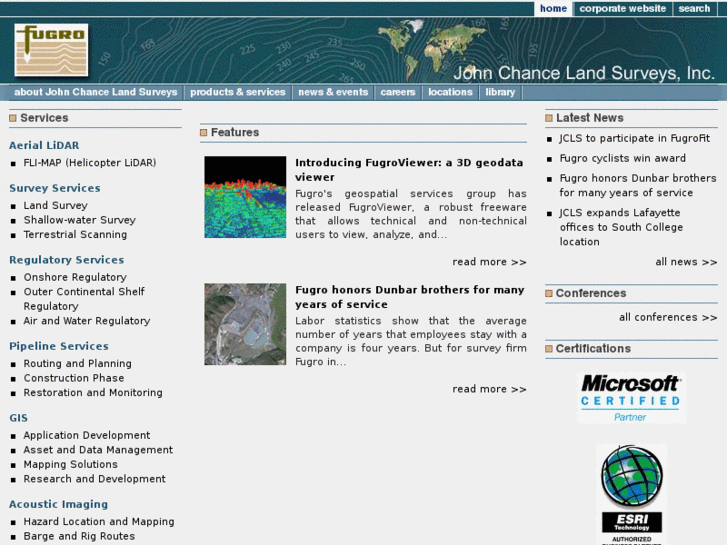This screenshot has height=545, width=727.
Task: Click read more under Dunbar brothers feature
Action: point(489,389)
